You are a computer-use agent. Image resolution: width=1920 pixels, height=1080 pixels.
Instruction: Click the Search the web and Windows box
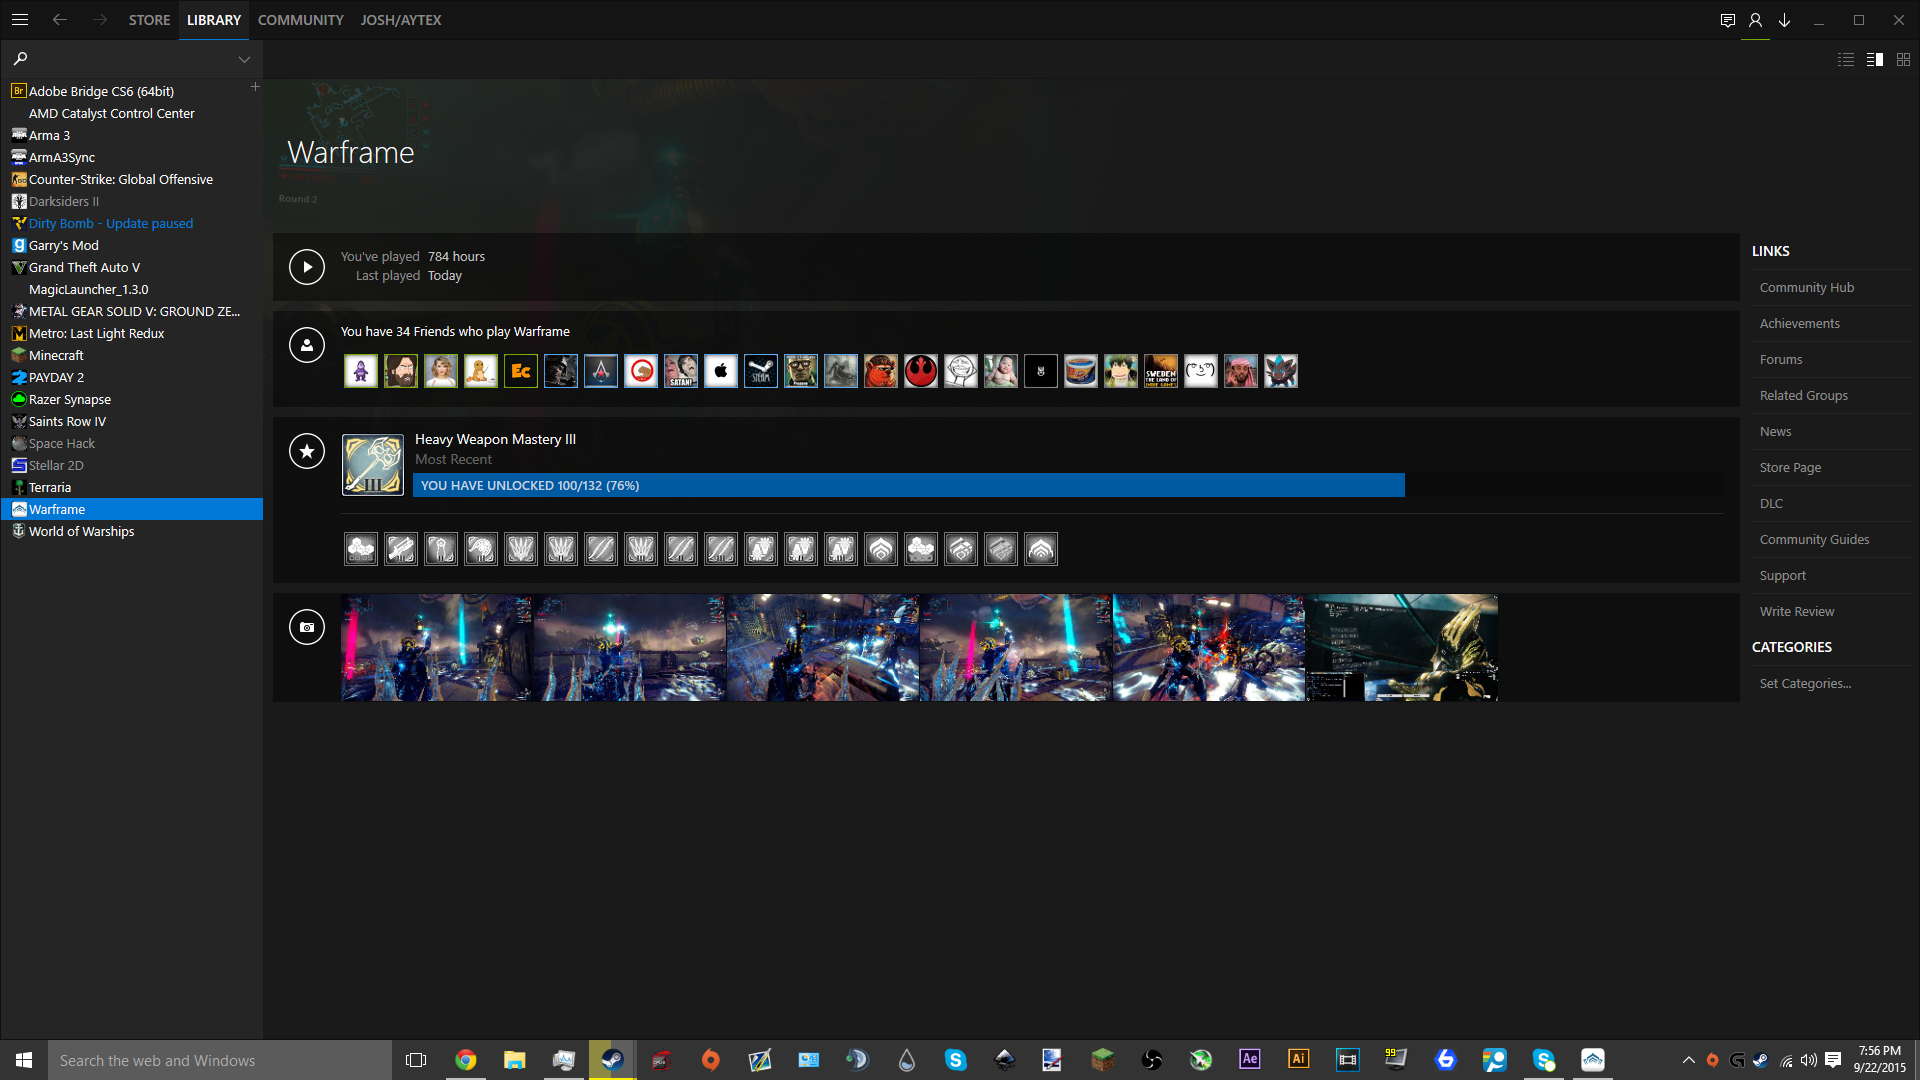(220, 1060)
